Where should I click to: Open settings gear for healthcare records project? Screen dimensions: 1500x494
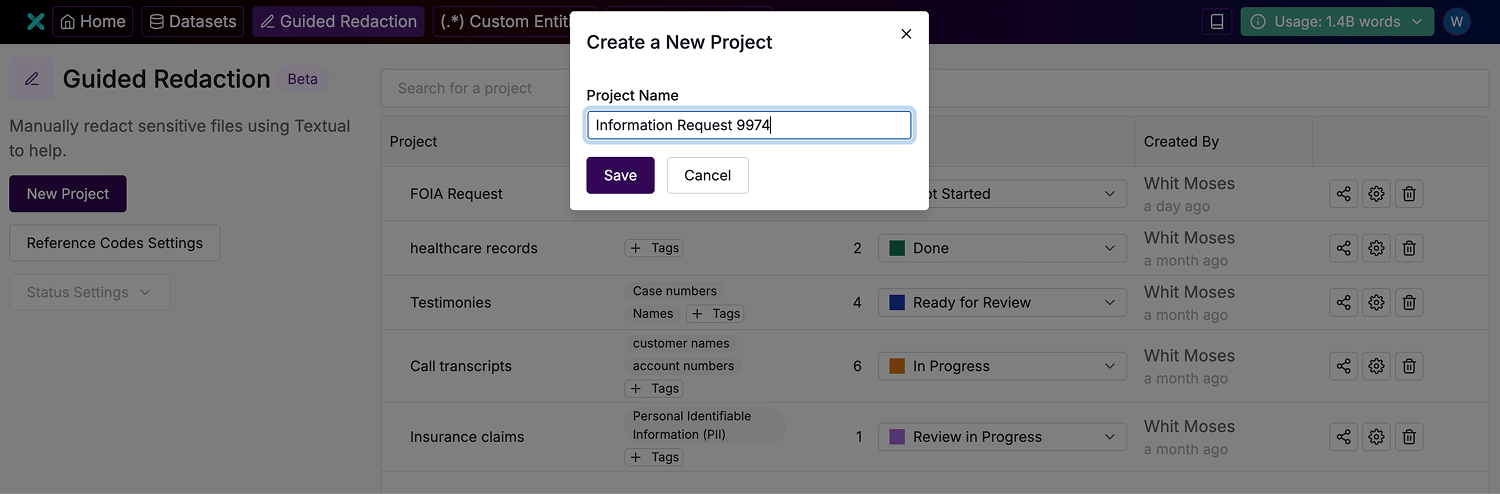click(x=1376, y=248)
